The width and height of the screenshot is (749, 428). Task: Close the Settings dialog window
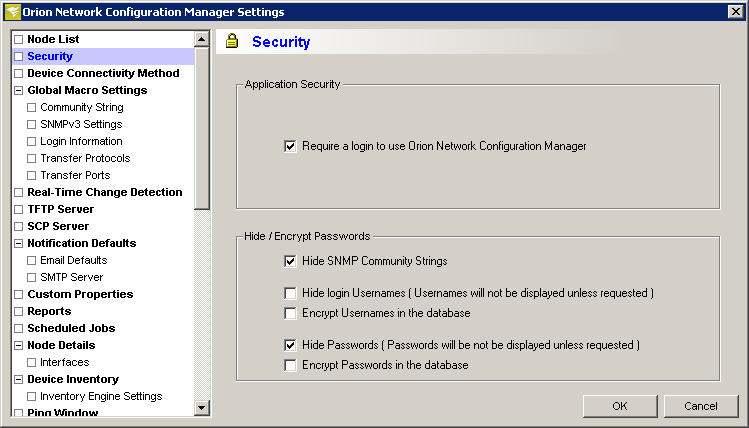(736, 11)
